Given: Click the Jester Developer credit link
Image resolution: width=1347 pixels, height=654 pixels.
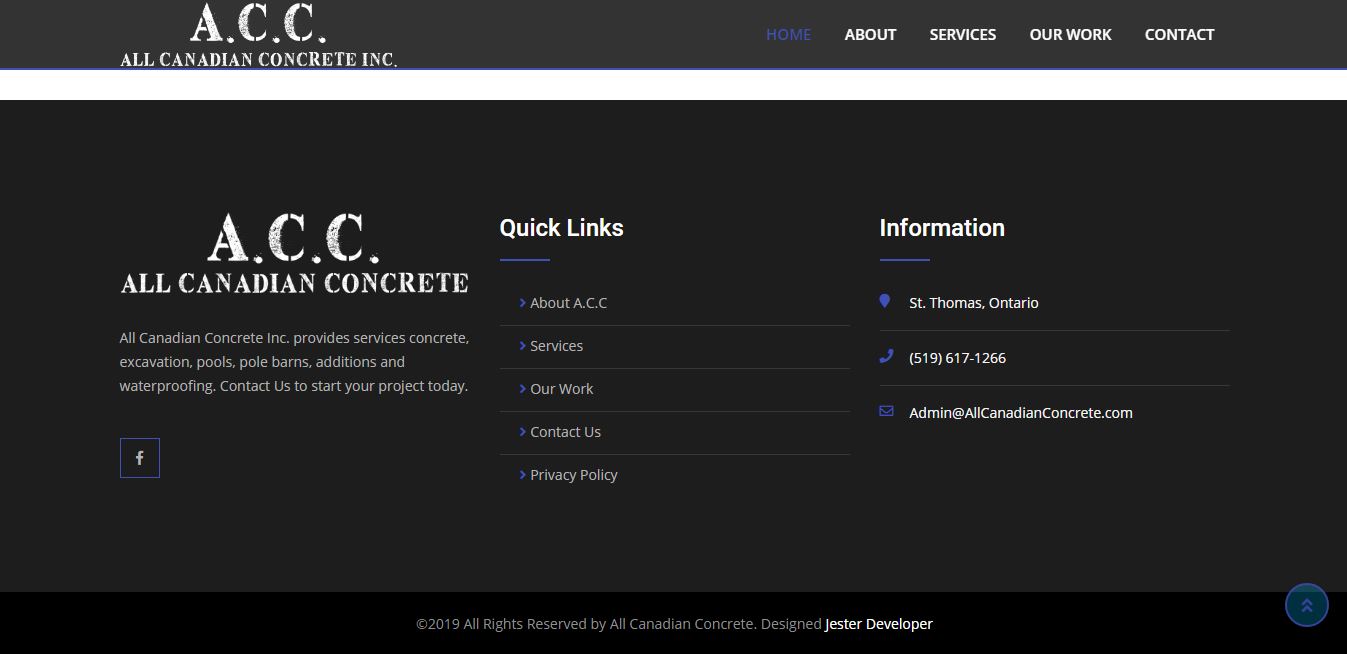Looking at the screenshot, I should tap(879, 624).
